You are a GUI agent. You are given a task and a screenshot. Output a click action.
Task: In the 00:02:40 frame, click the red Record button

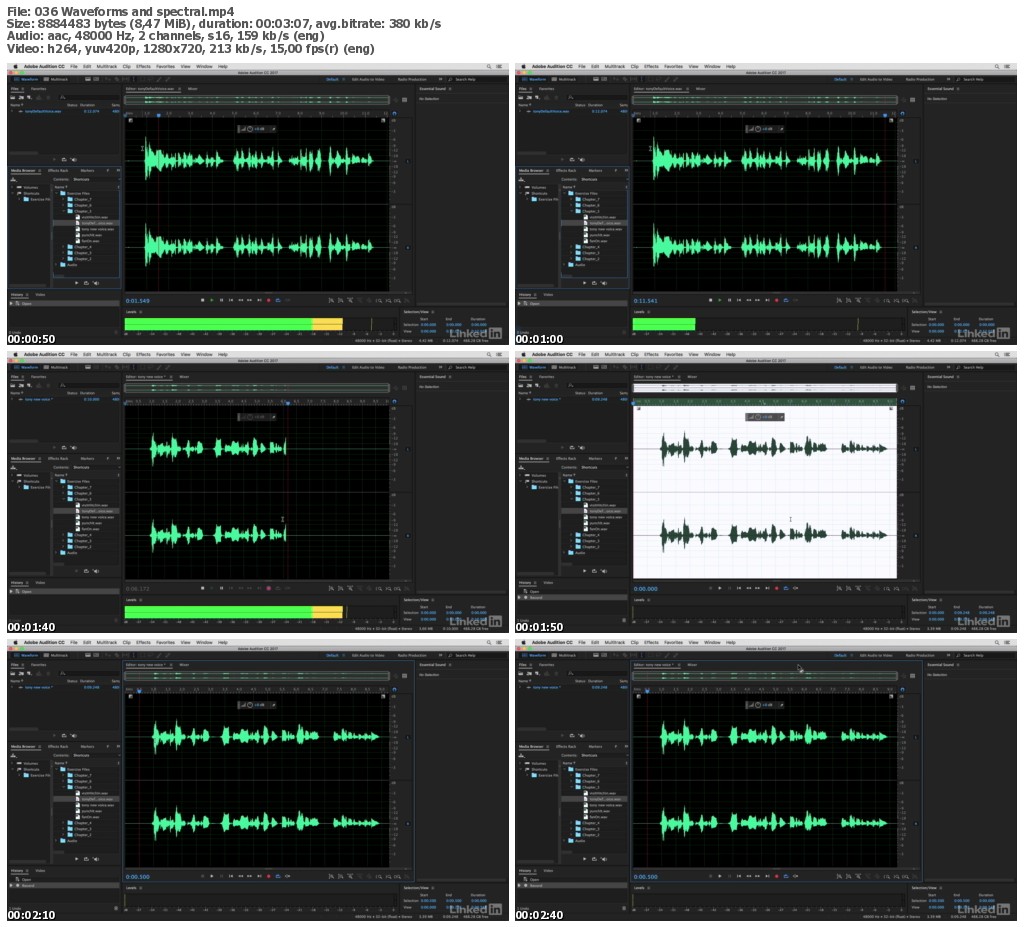(776, 877)
